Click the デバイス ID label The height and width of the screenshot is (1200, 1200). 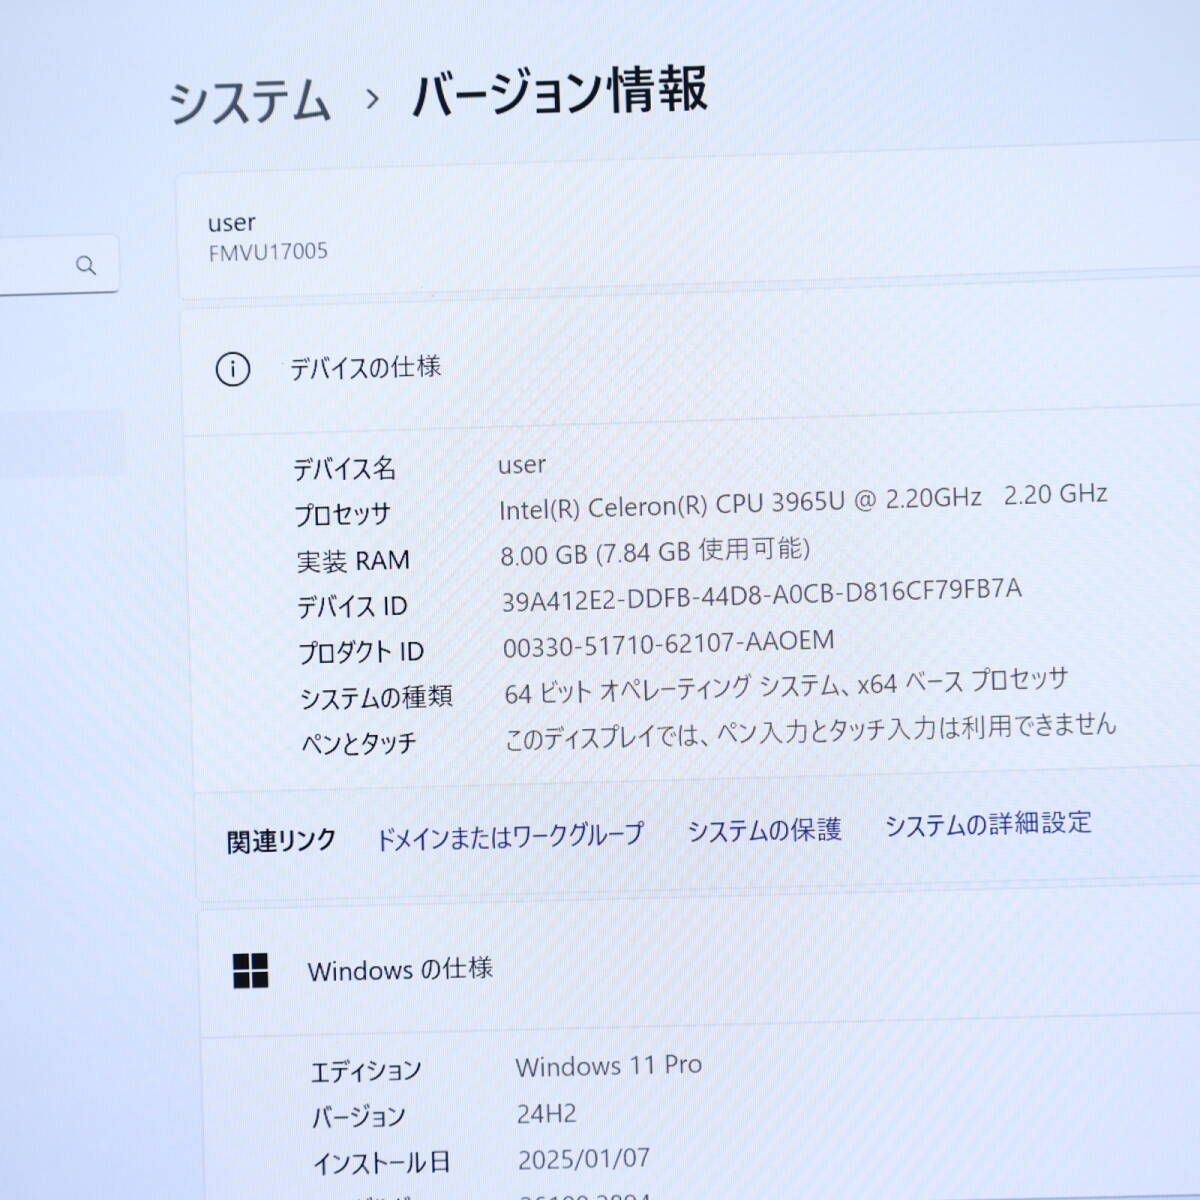[x=352, y=607]
